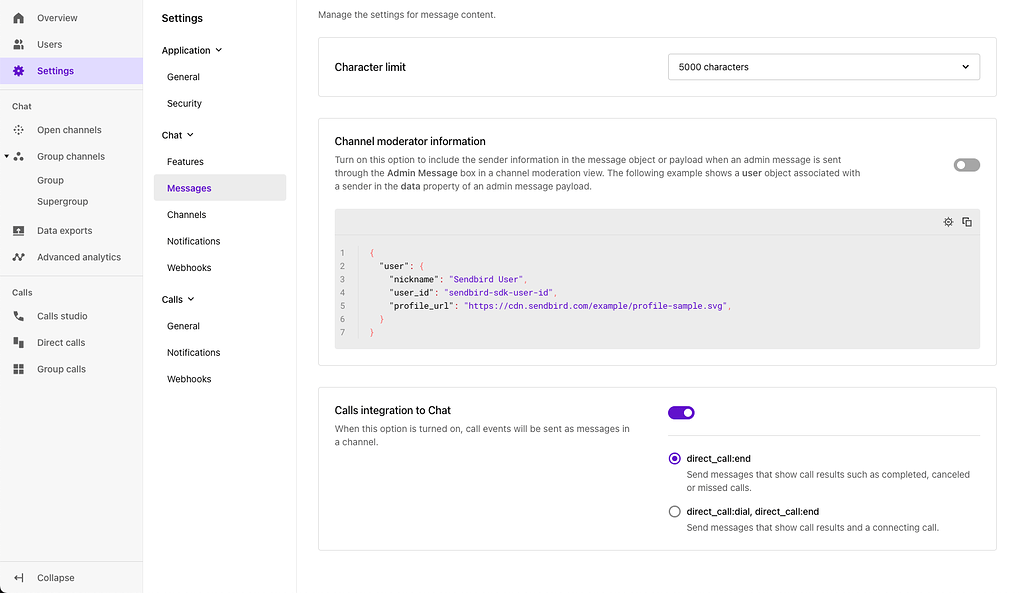1024x593 pixels.
Task: Switch to the Channels settings page
Action: pyautogui.click(x=186, y=214)
